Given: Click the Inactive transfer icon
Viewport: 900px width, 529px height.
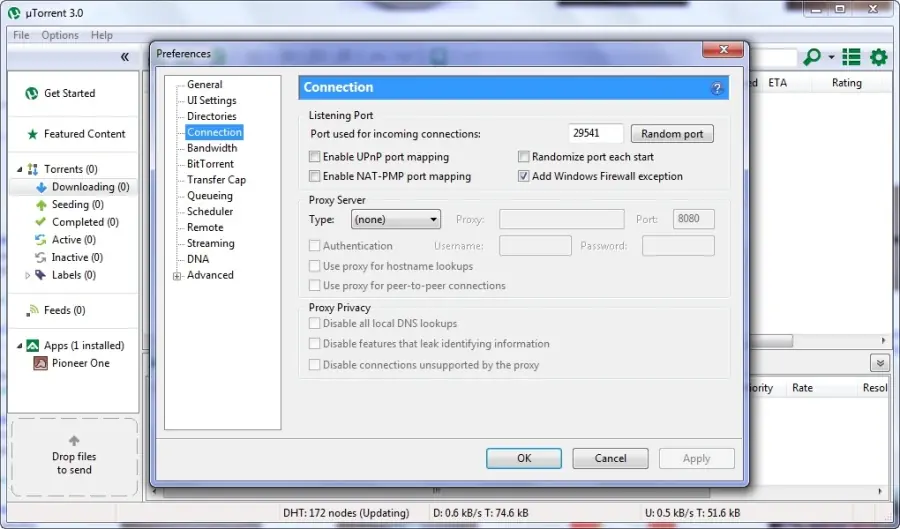Looking at the screenshot, I should [x=40, y=258].
